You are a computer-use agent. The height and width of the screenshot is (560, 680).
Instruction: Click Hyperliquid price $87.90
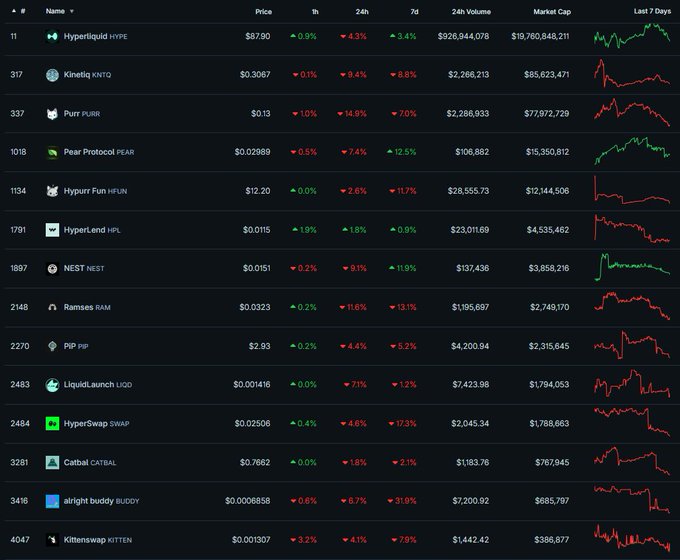pyautogui.click(x=258, y=36)
